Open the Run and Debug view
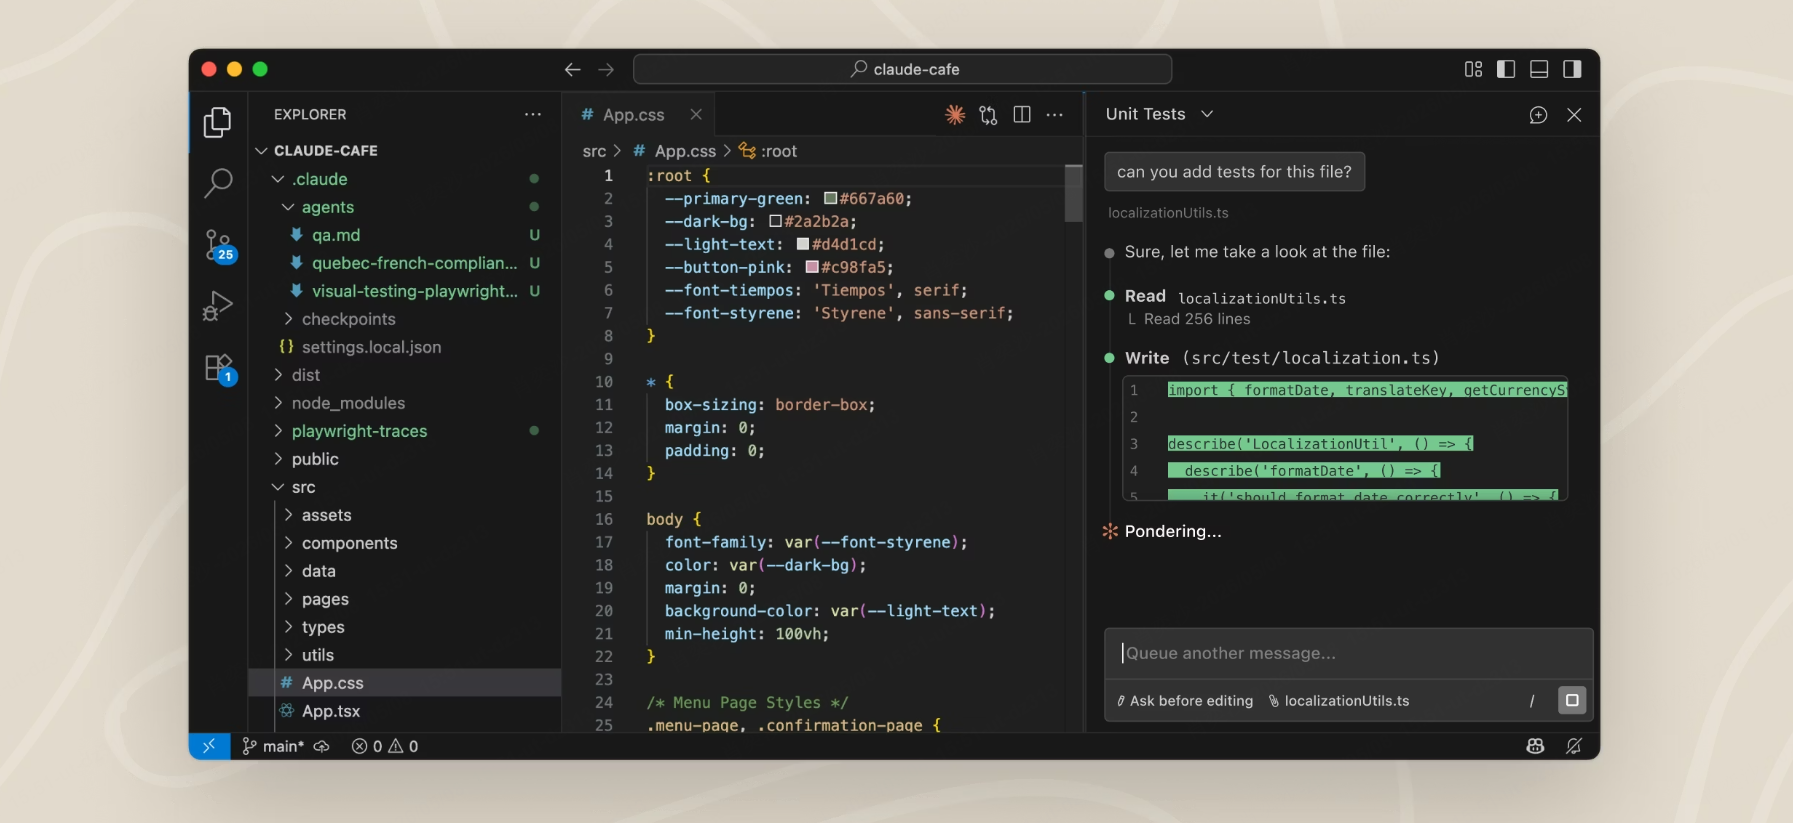 [218, 306]
